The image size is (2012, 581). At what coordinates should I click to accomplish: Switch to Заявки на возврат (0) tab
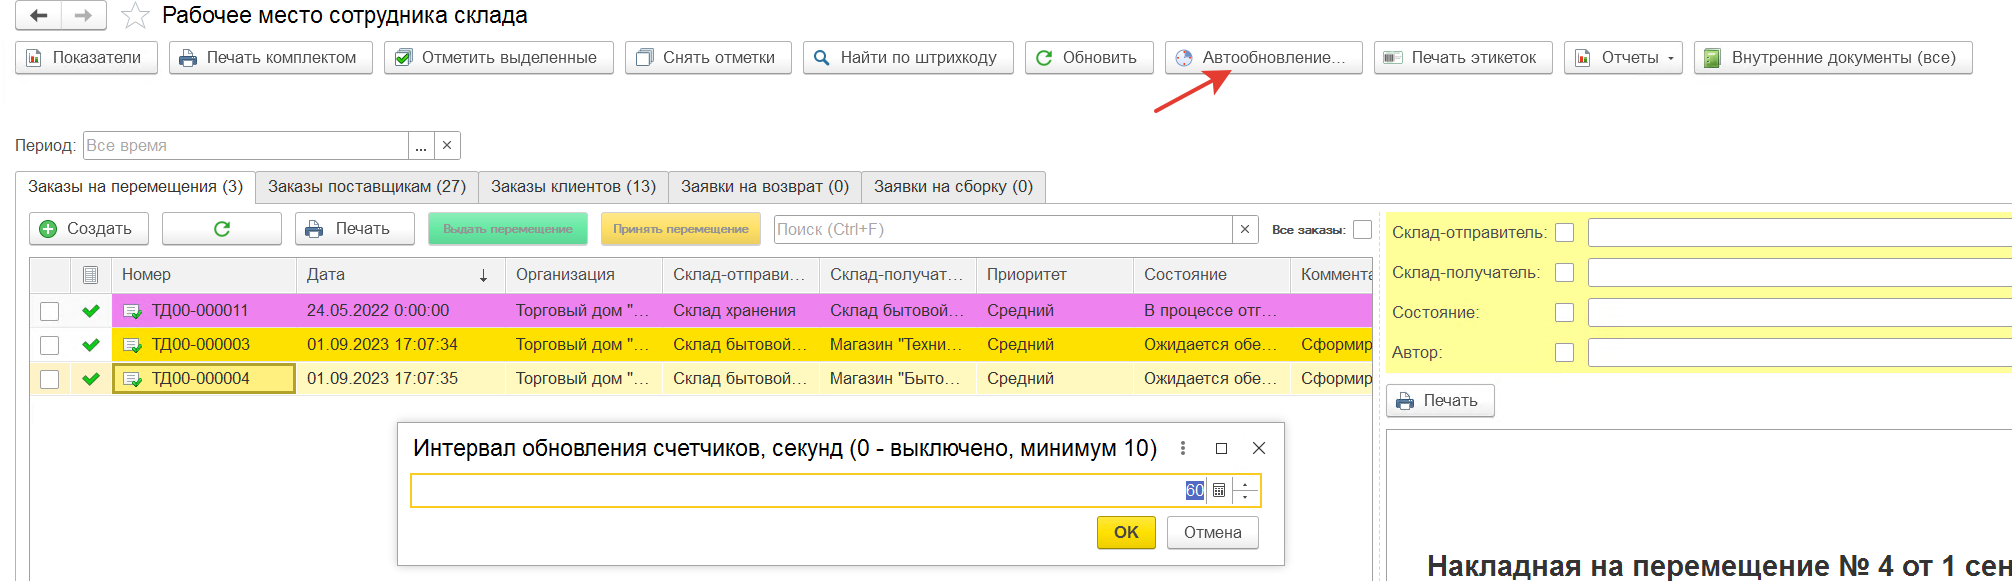pyautogui.click(x=765, y=187)
